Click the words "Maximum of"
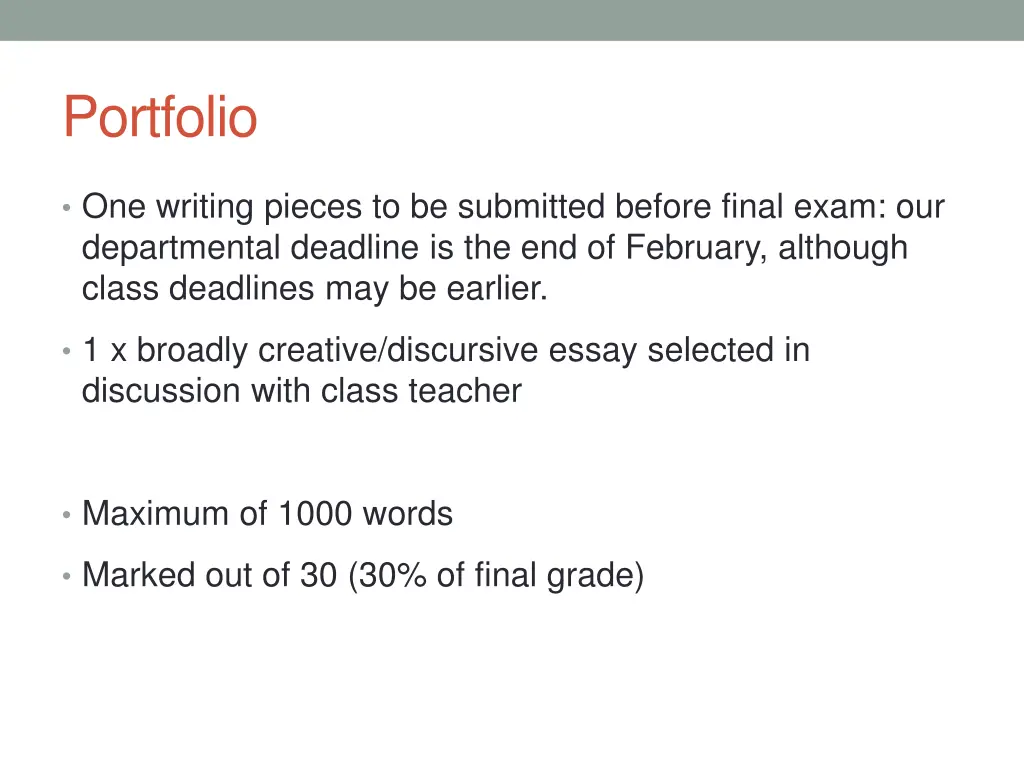 pyautogui.click(x=174, y=513)
